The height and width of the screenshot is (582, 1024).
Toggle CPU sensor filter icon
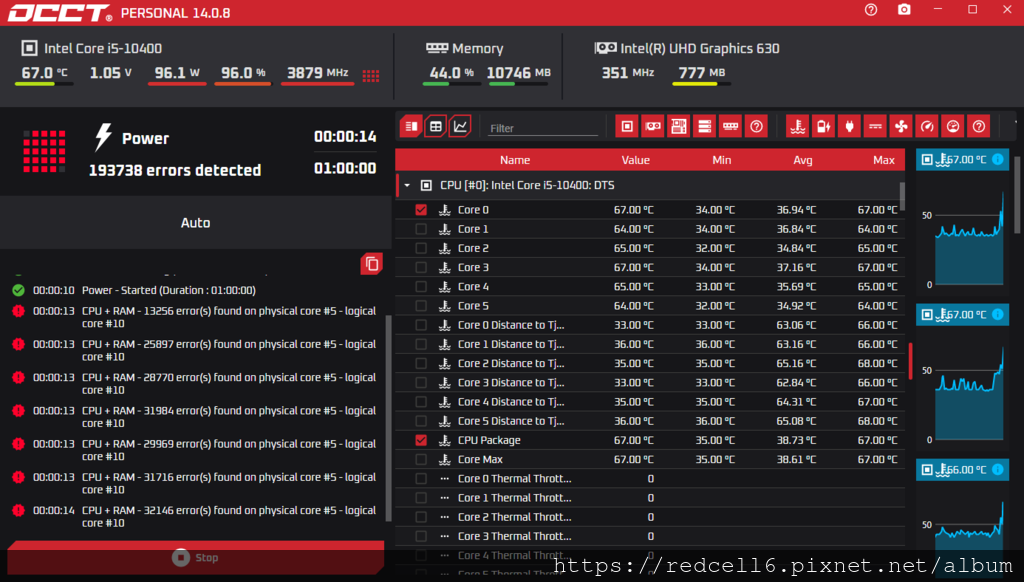[x=627, y=126]
